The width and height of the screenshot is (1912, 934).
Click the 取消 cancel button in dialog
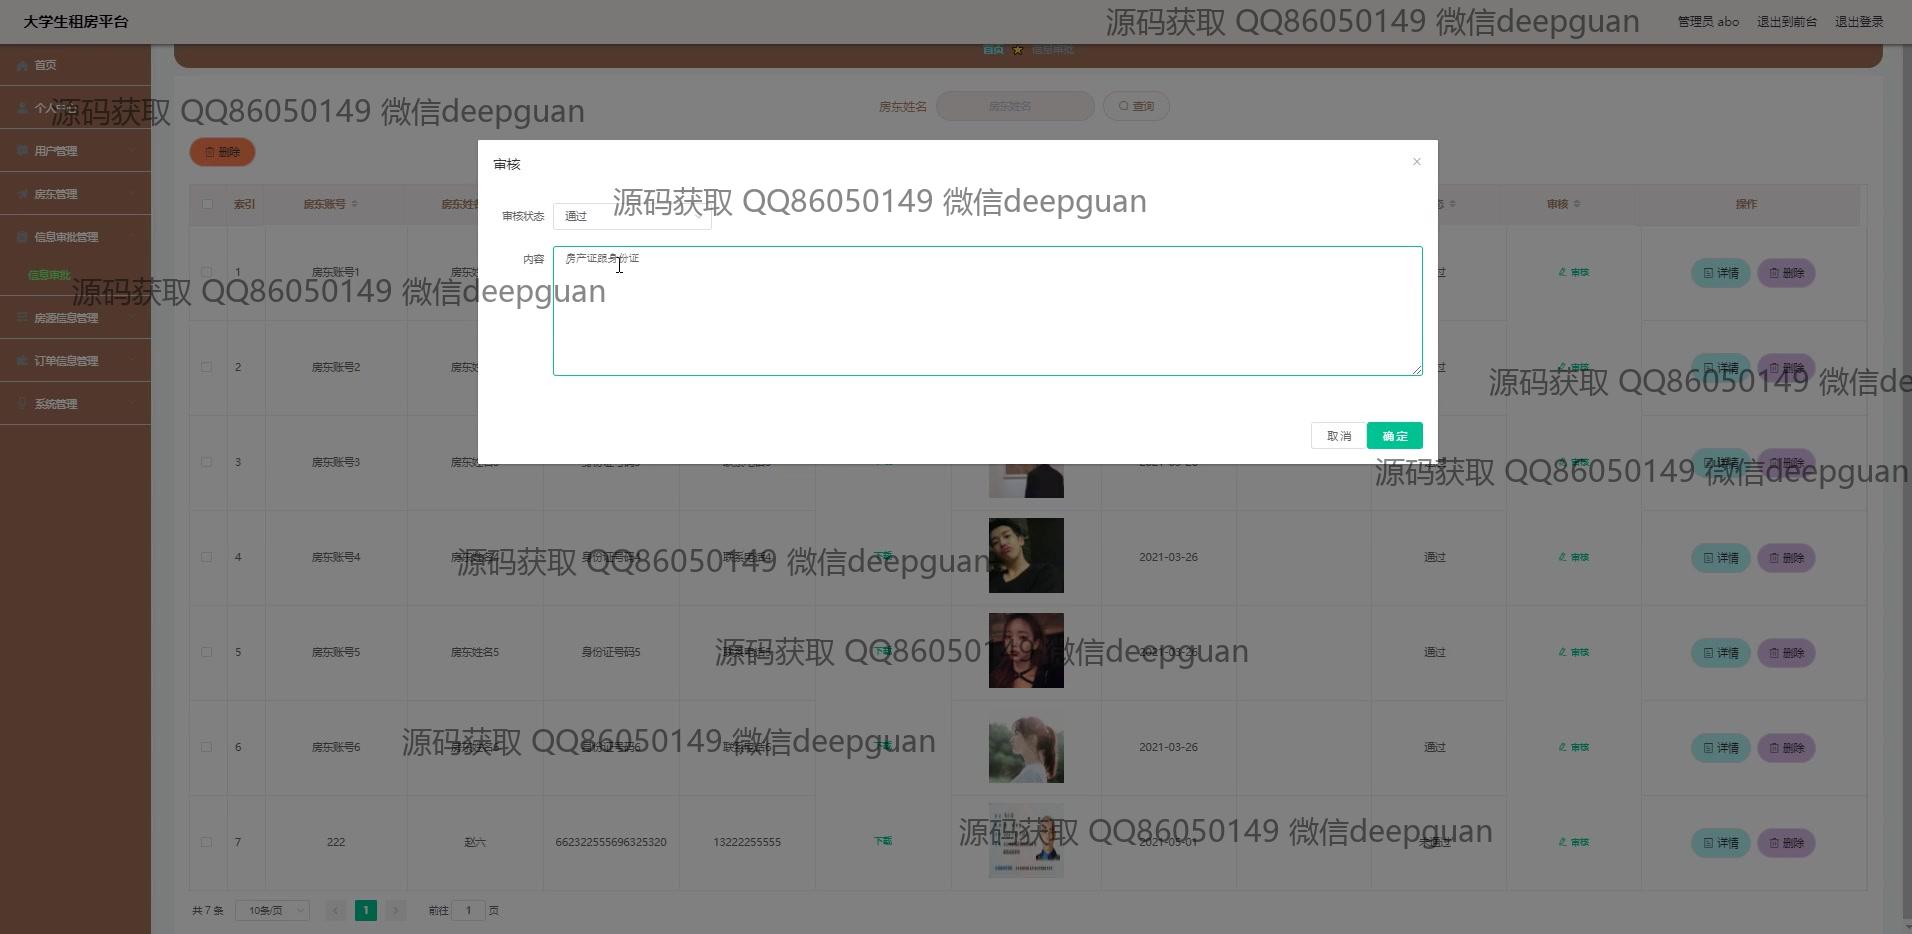click(x=1338, y=436)
